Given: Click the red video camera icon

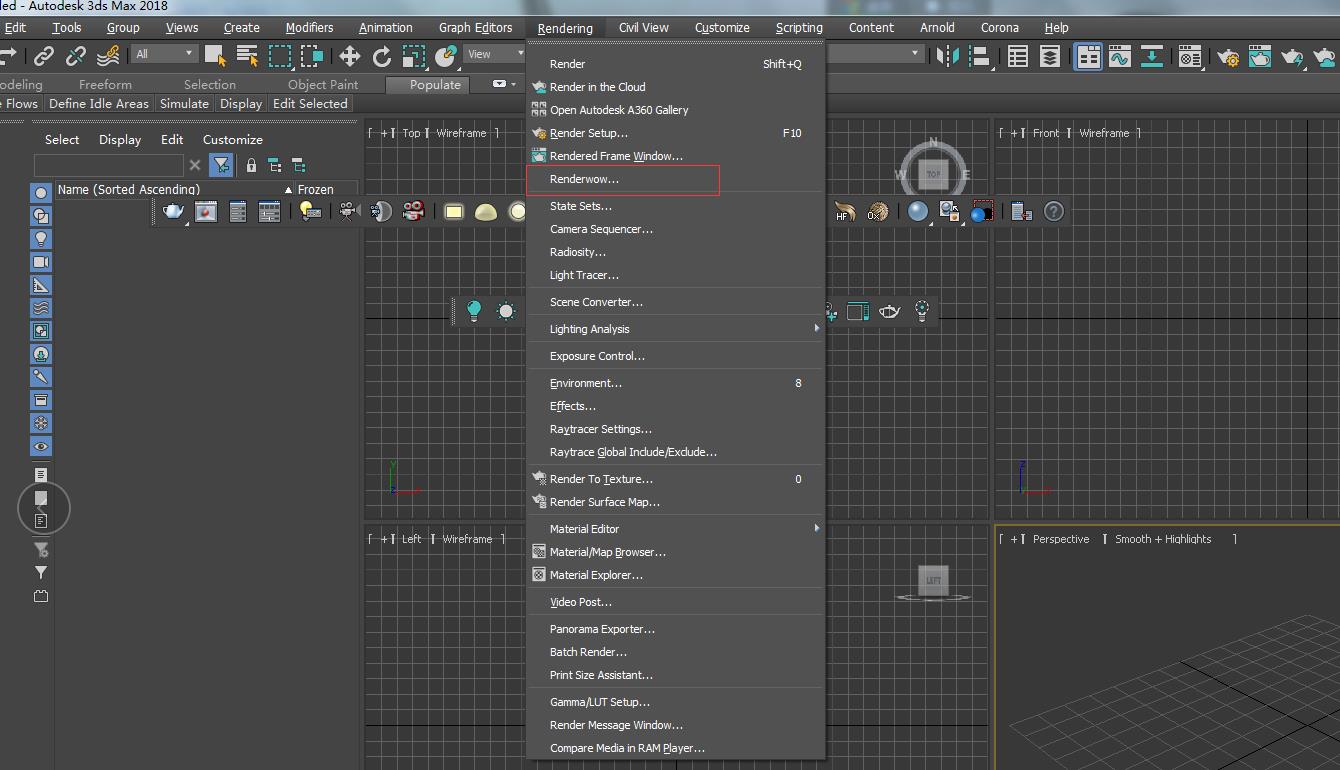Looking at the screenshot, I should (x=413, y=211).
